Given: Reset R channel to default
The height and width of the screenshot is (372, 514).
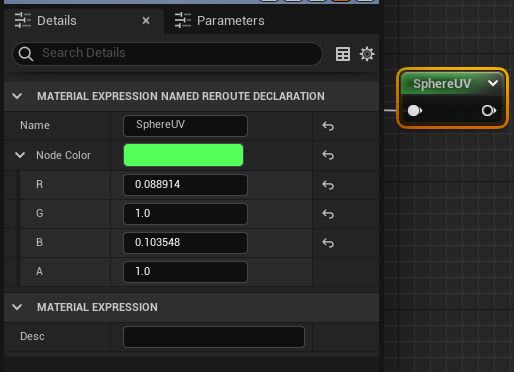Looking at the screenshot, I should [328, 185].
